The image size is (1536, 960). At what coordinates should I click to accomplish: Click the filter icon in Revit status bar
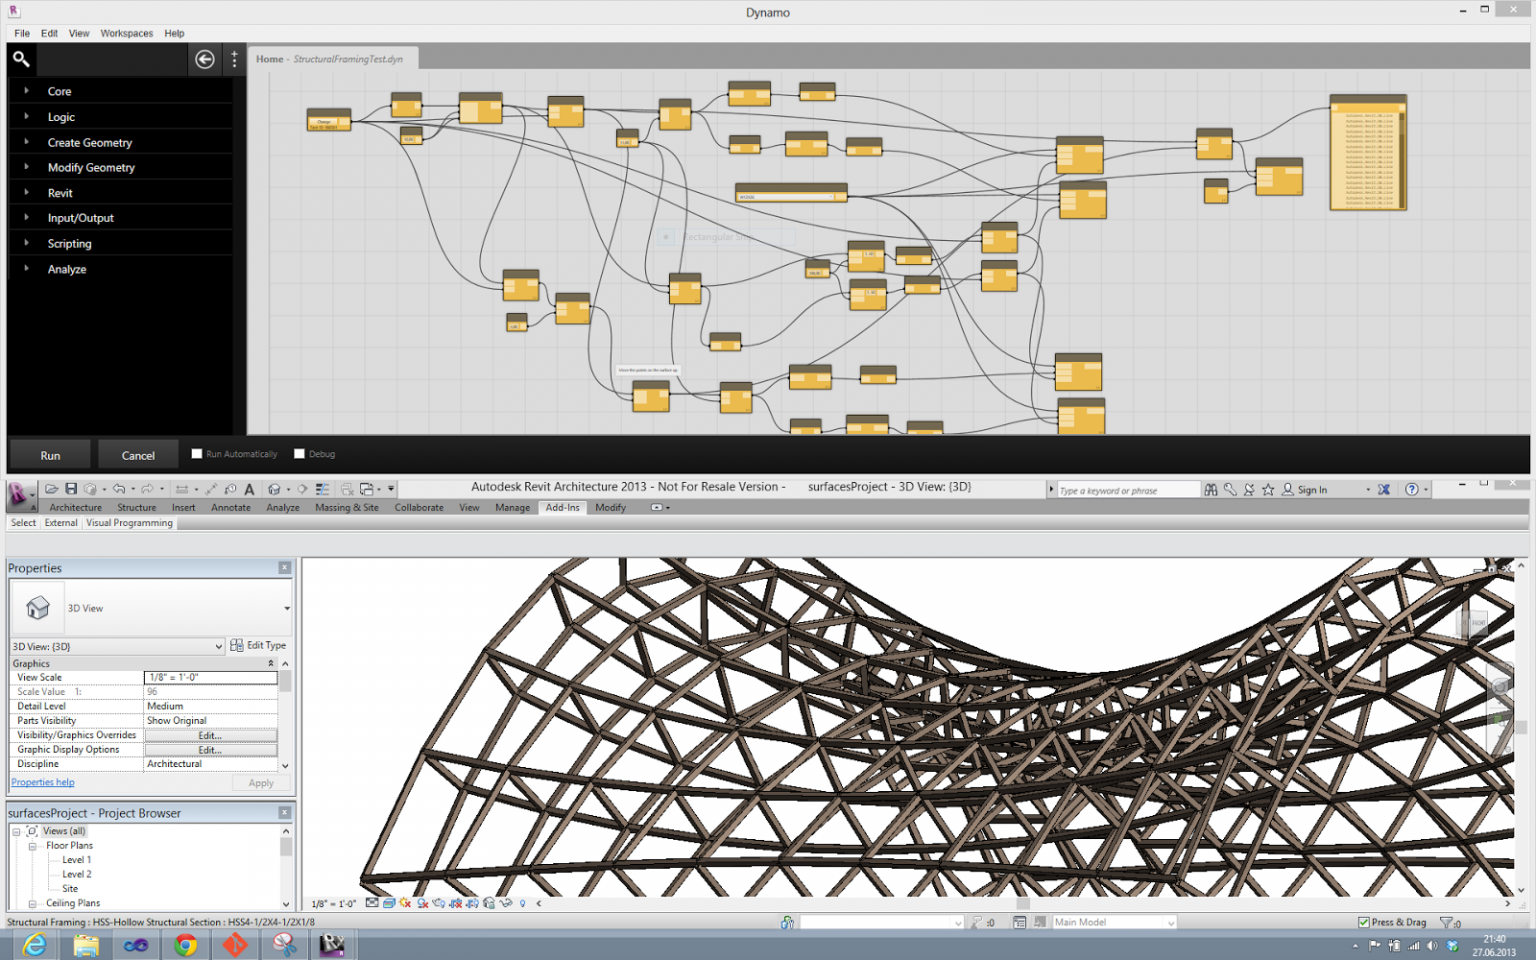click(1446, 922)
